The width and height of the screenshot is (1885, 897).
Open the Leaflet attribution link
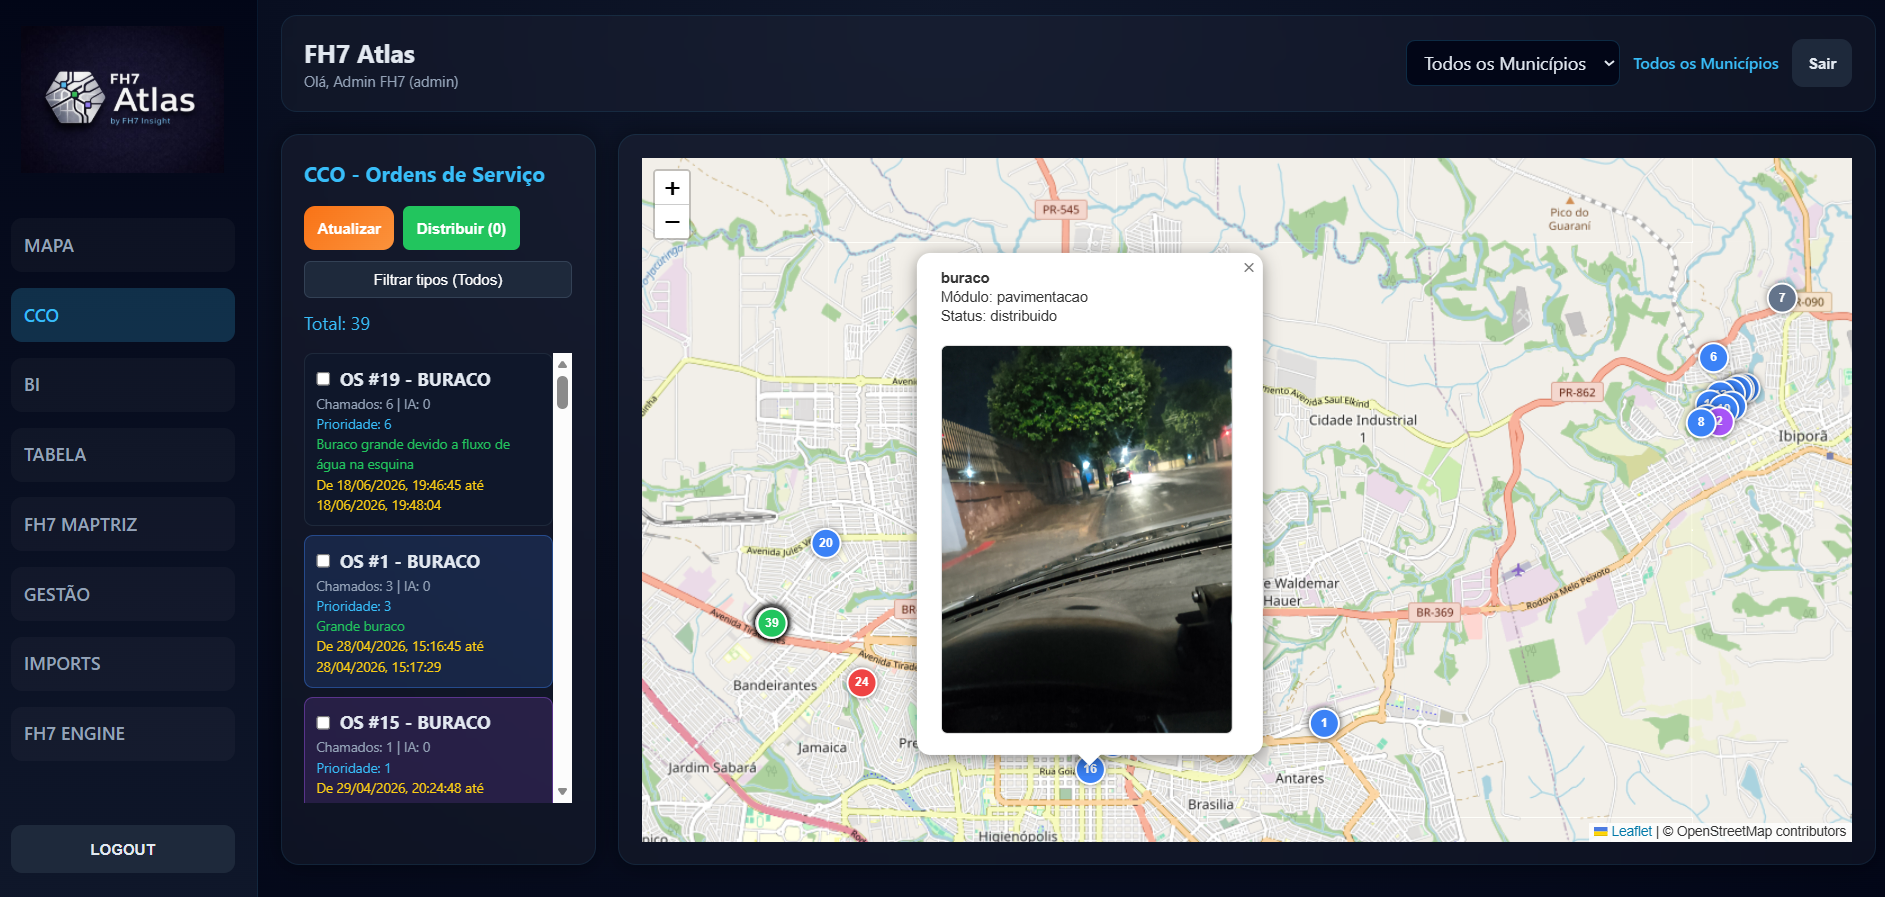click(x=1631, y=831)
